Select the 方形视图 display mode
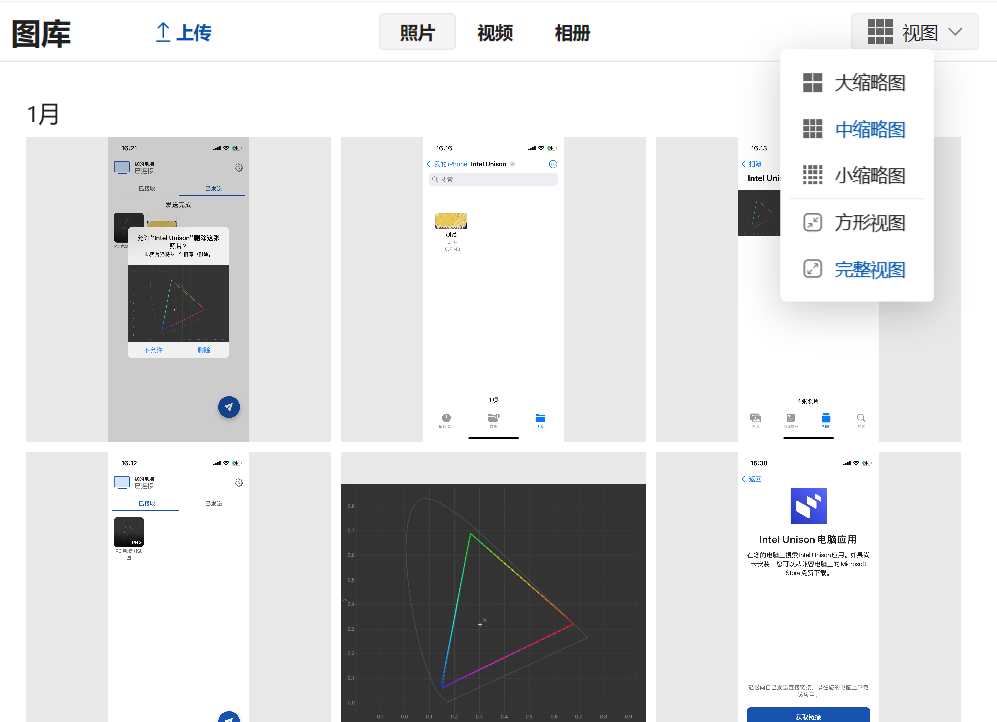 pos(871,222)
